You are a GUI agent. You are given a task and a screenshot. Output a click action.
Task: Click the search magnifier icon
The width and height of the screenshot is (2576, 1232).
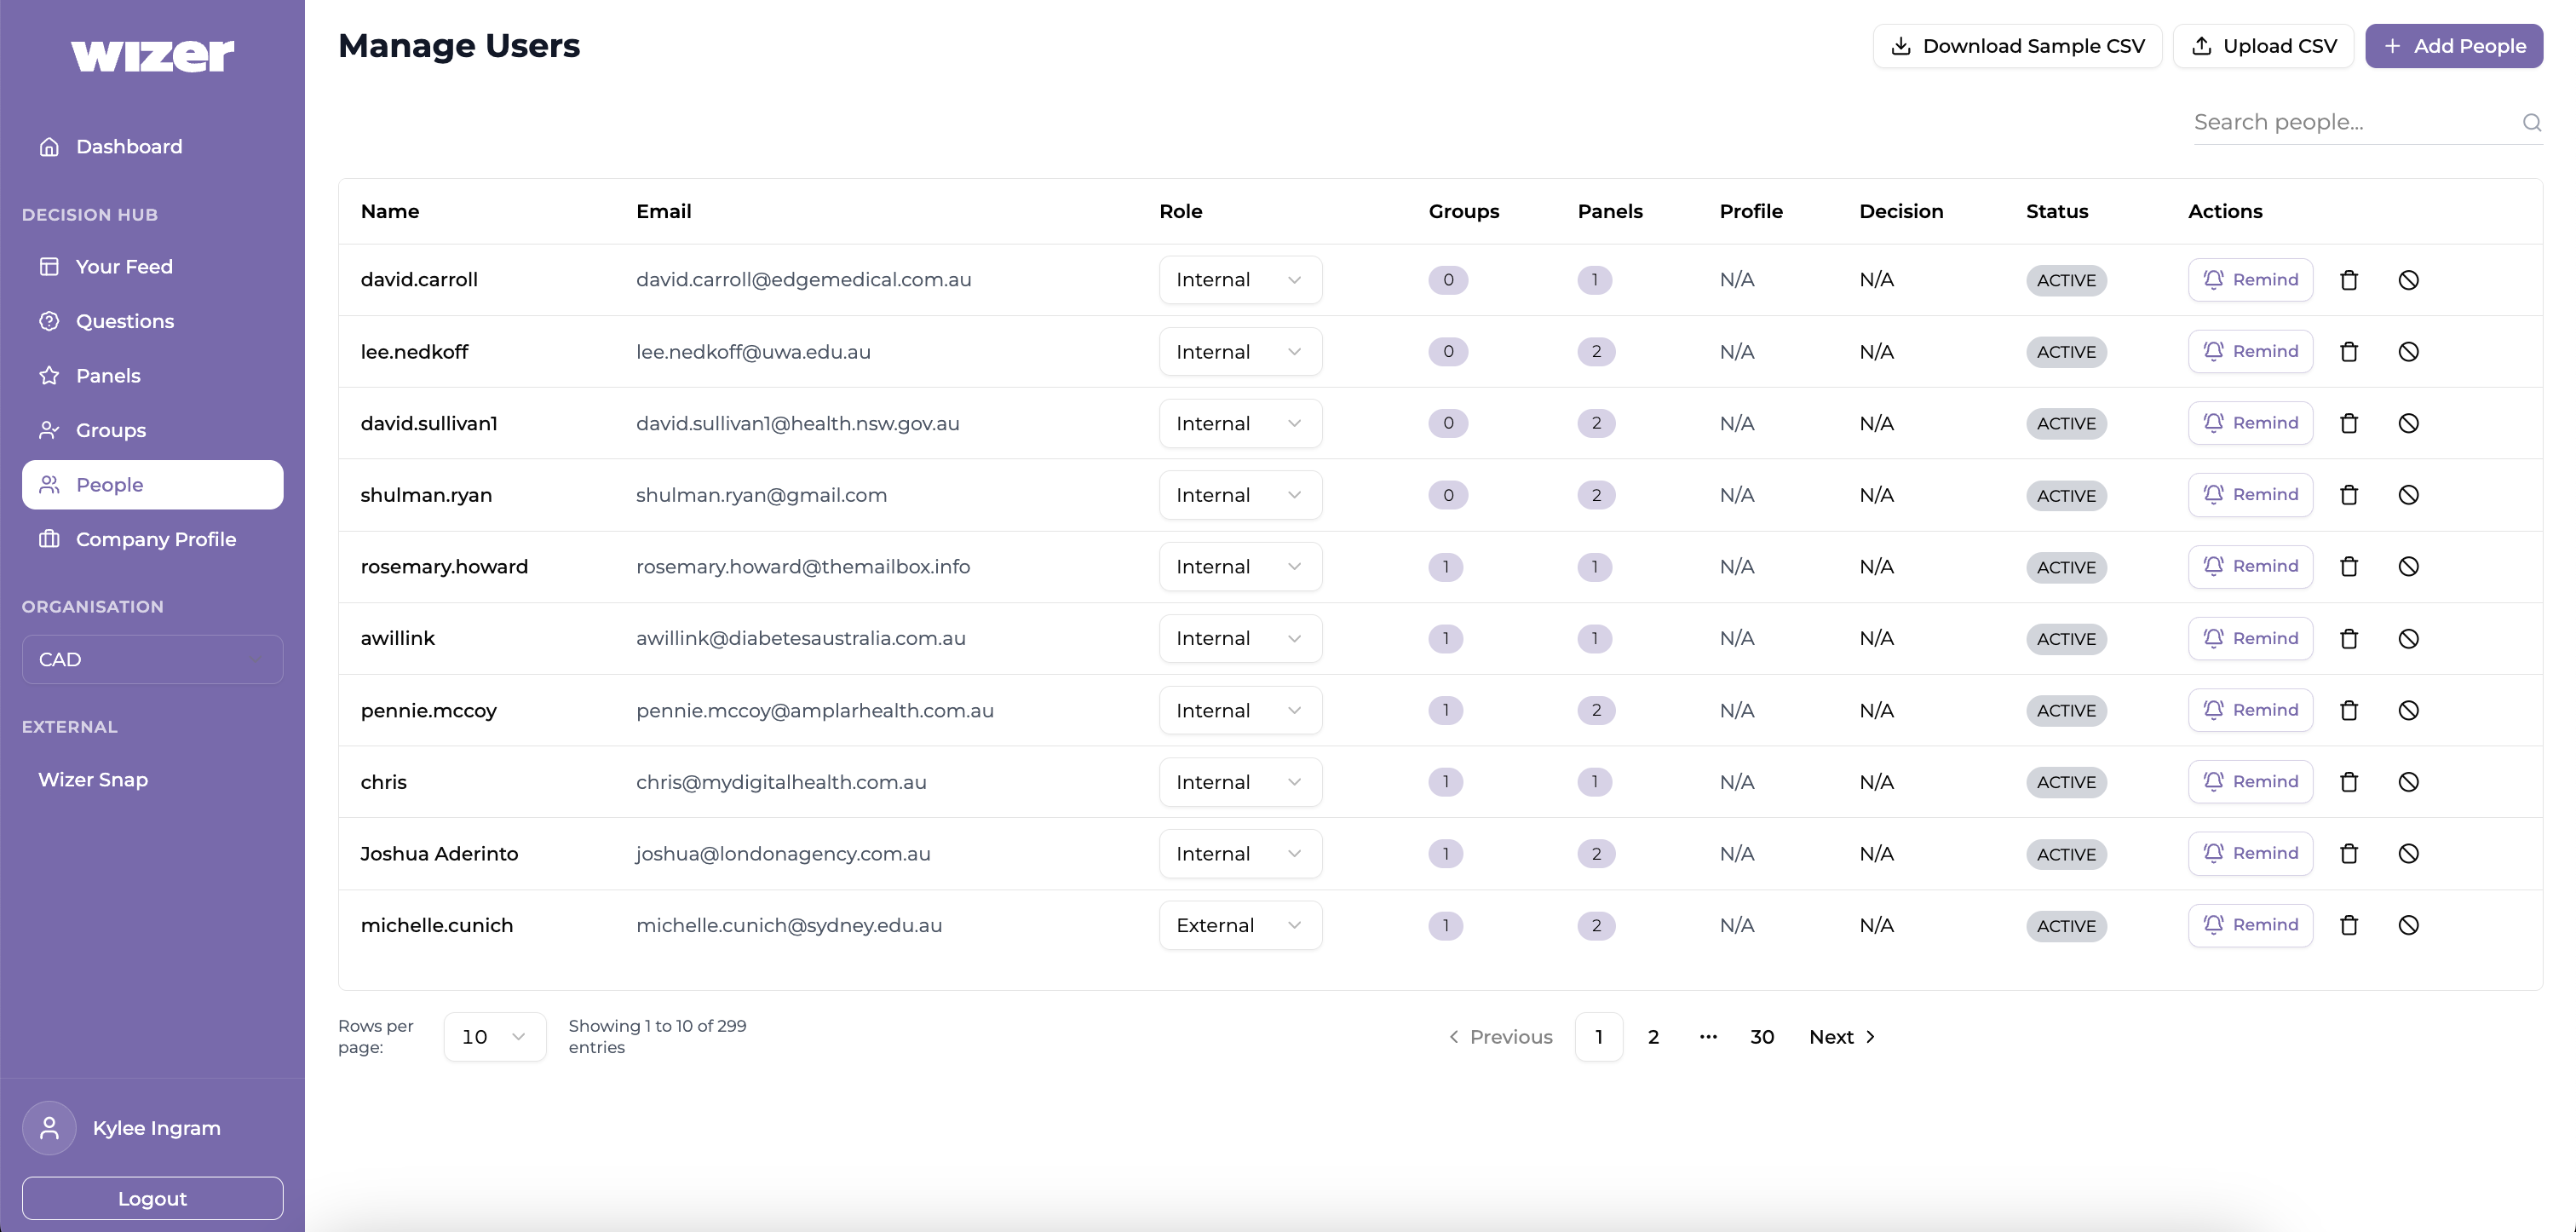tap(2531, 122)
